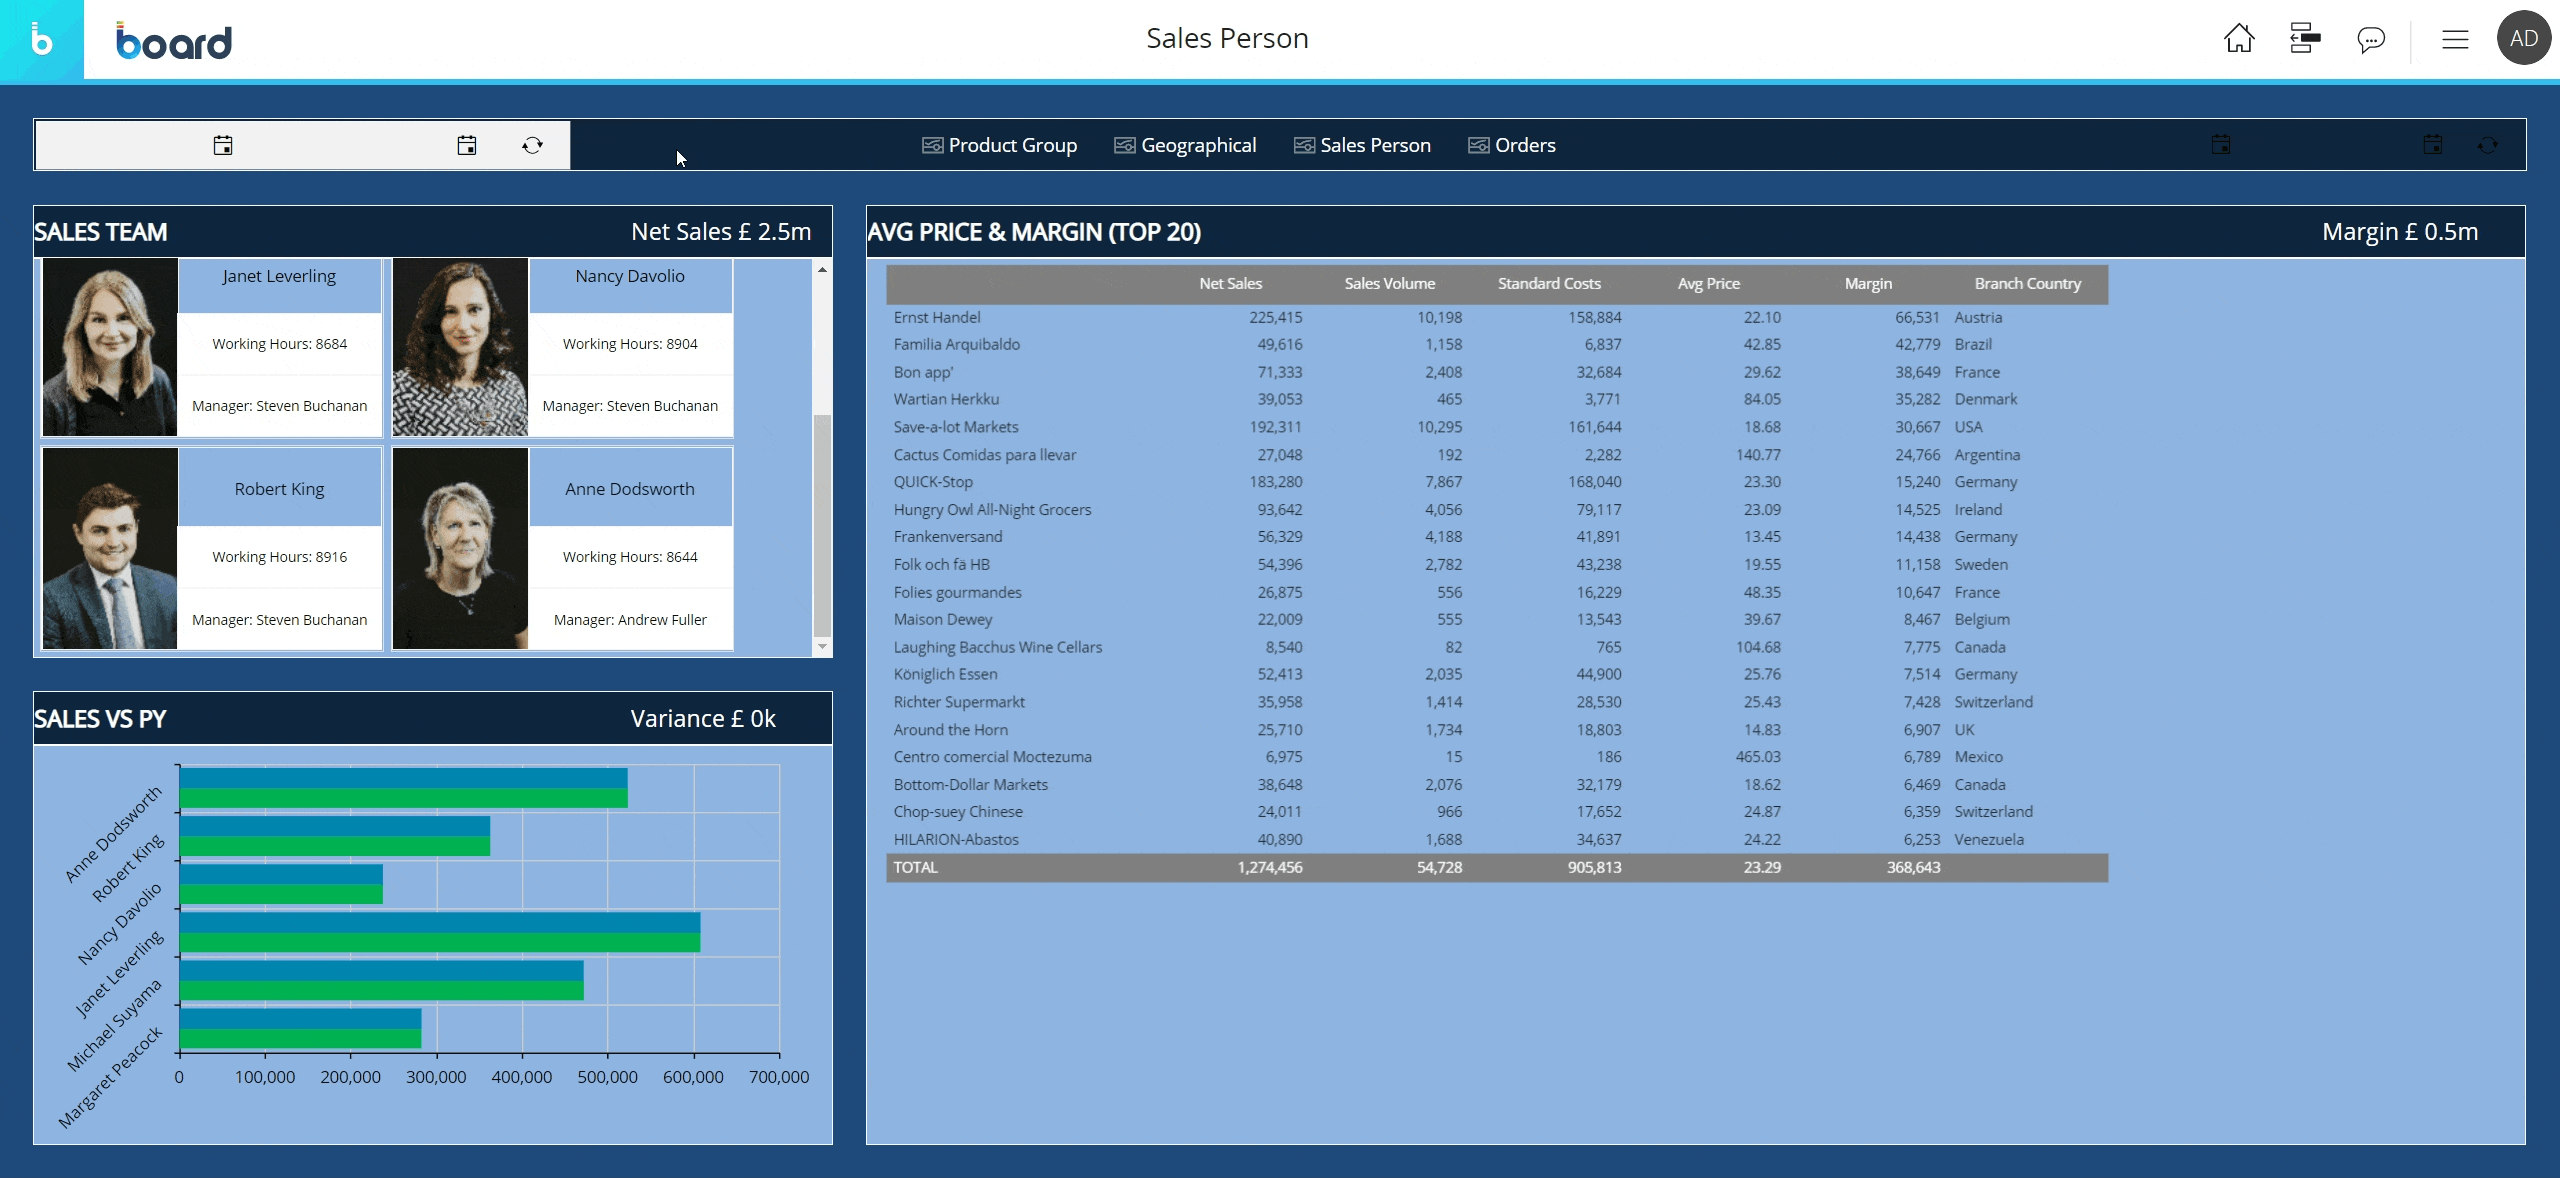Click the Sales Team scrollbar down arrow
Viewport: 2560px width, 1178px height.
click(822, 647)
